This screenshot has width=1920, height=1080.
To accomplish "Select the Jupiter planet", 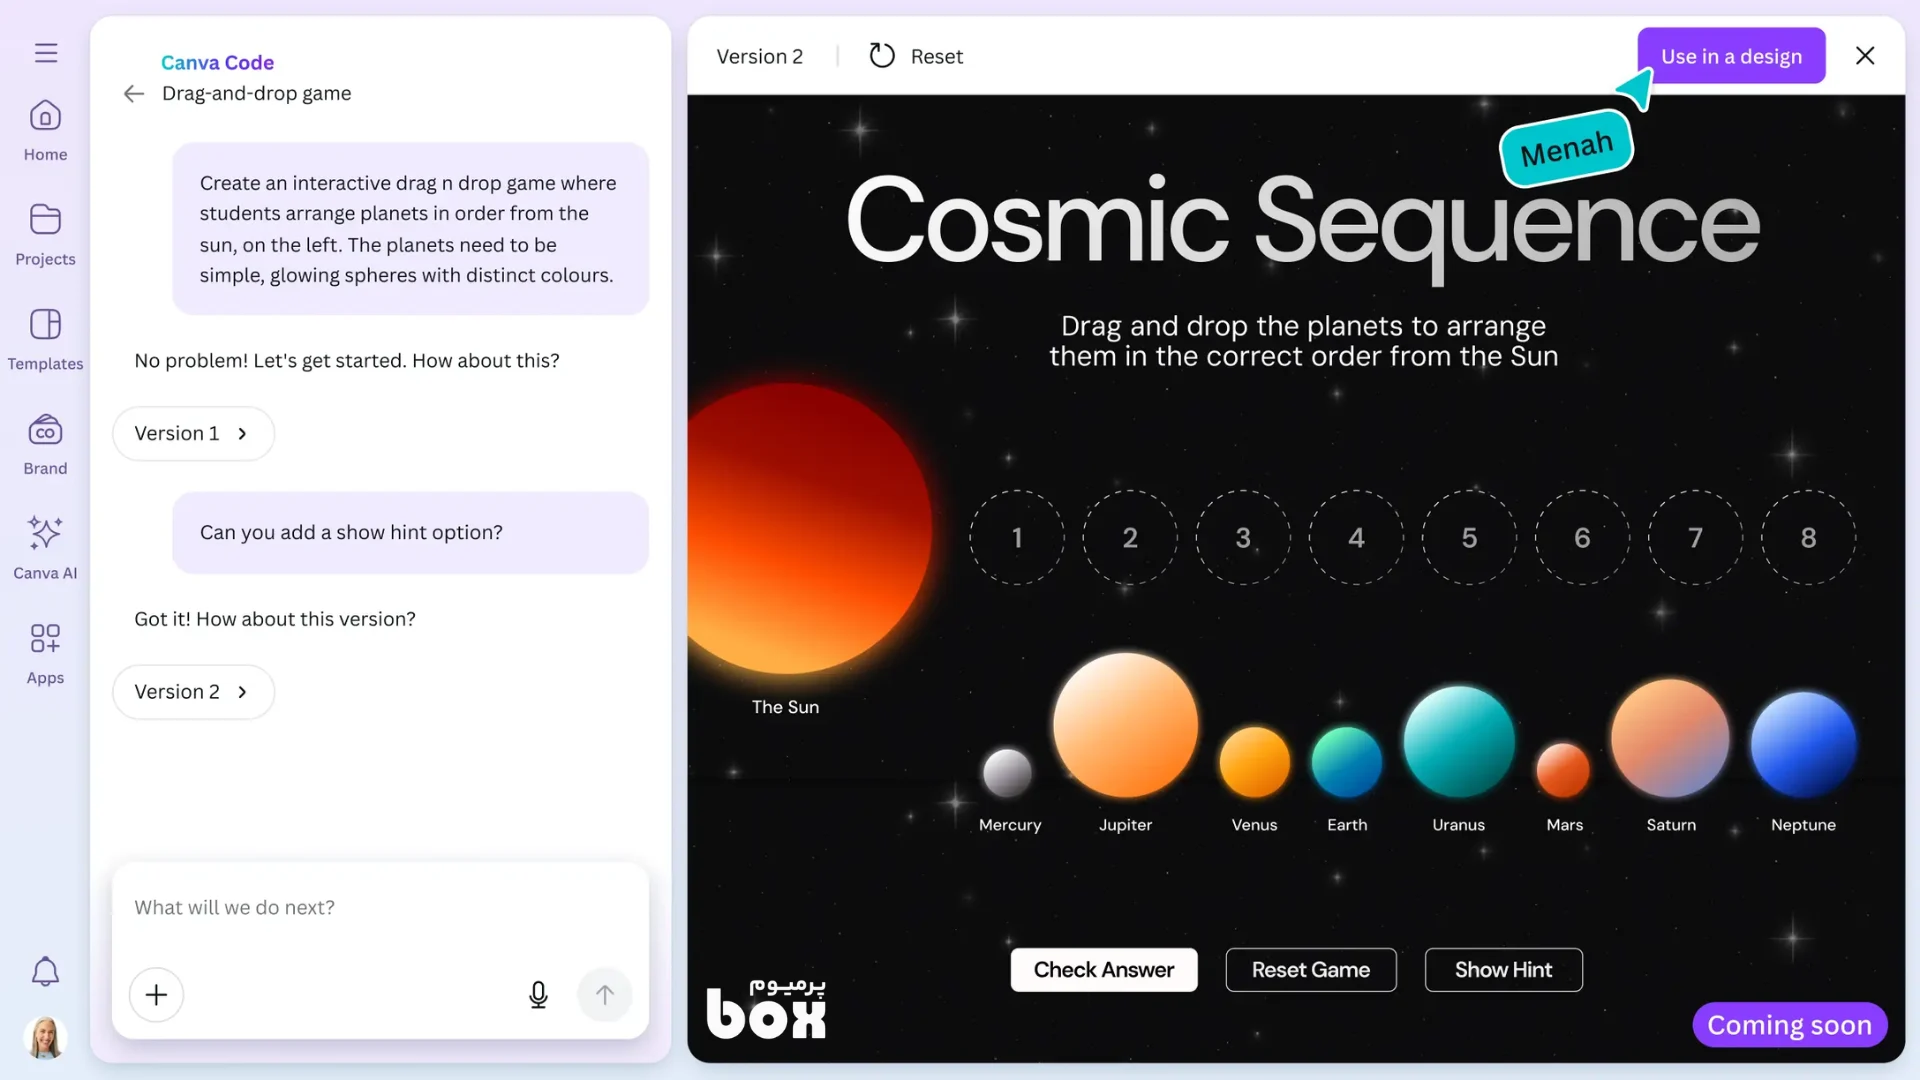I will 1125,726.
